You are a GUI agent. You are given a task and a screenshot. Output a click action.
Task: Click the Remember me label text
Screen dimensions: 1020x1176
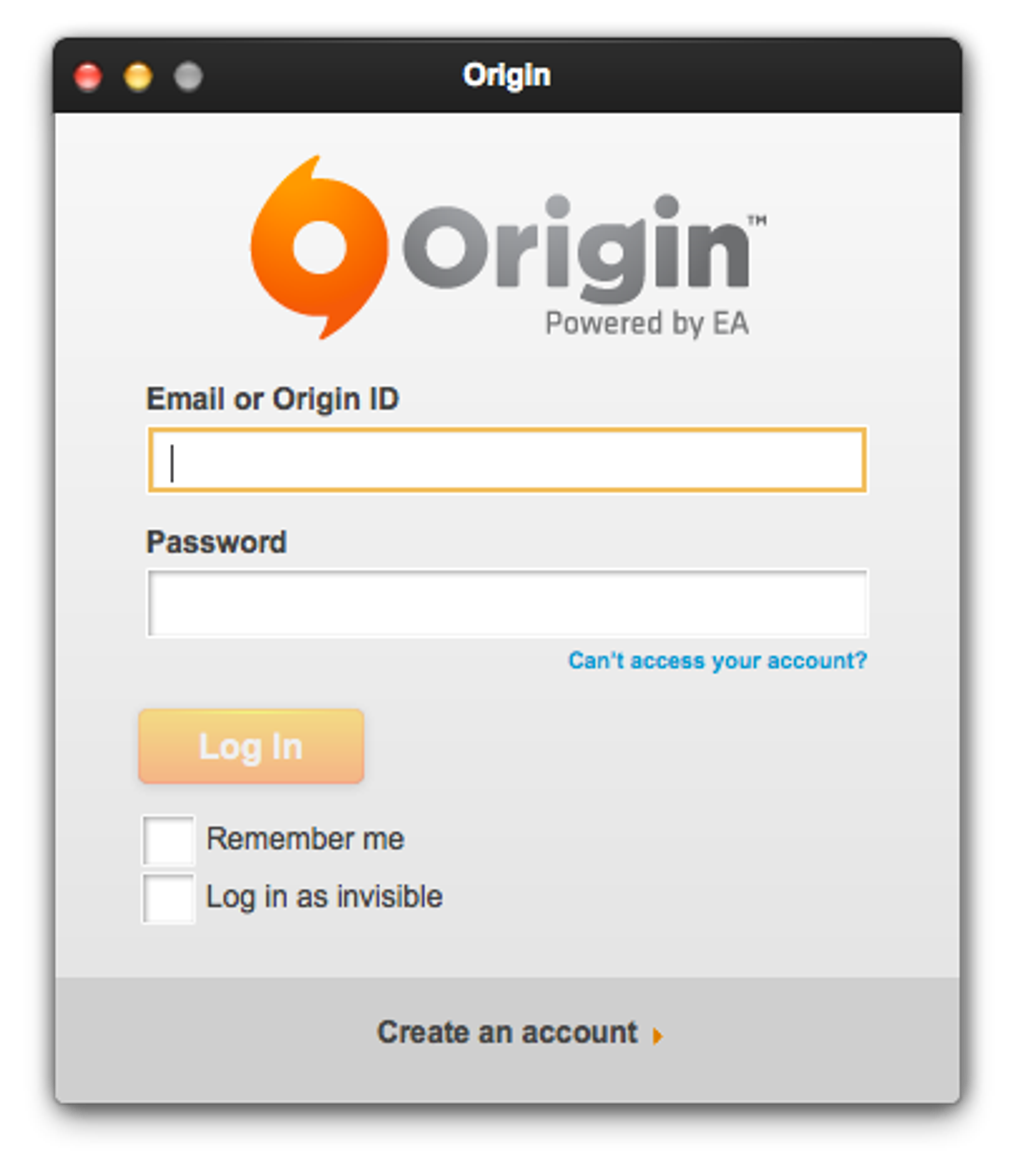(305, 838)
